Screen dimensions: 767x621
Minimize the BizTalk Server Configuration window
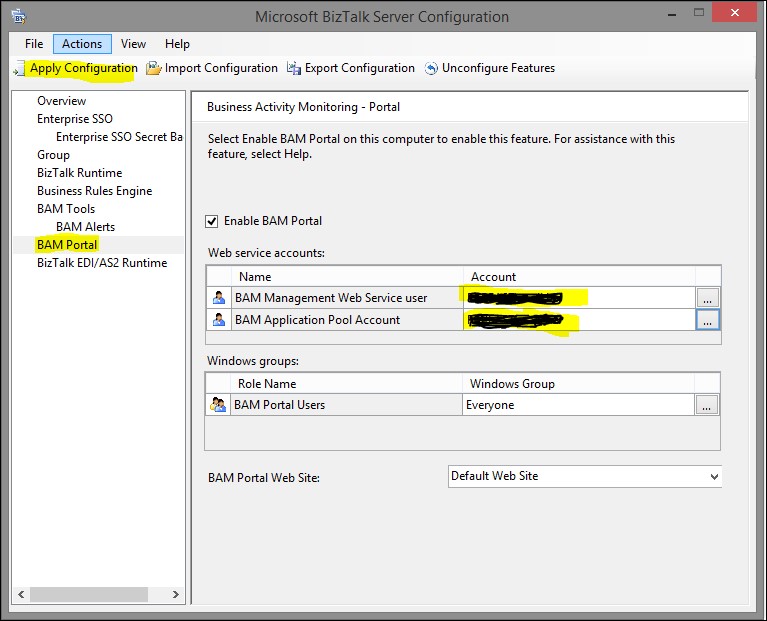click(x=672, y=14)
